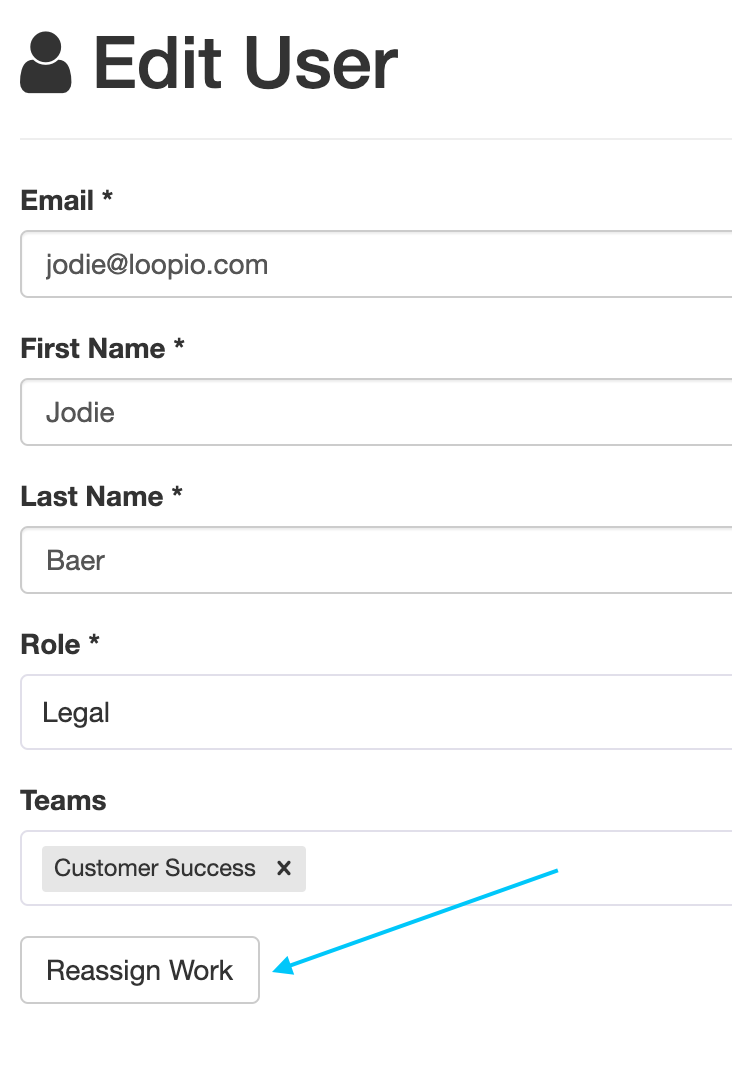Click the Reassign Work button
Viewport: 732px width, 1086px height.
(x=140, y=970)
